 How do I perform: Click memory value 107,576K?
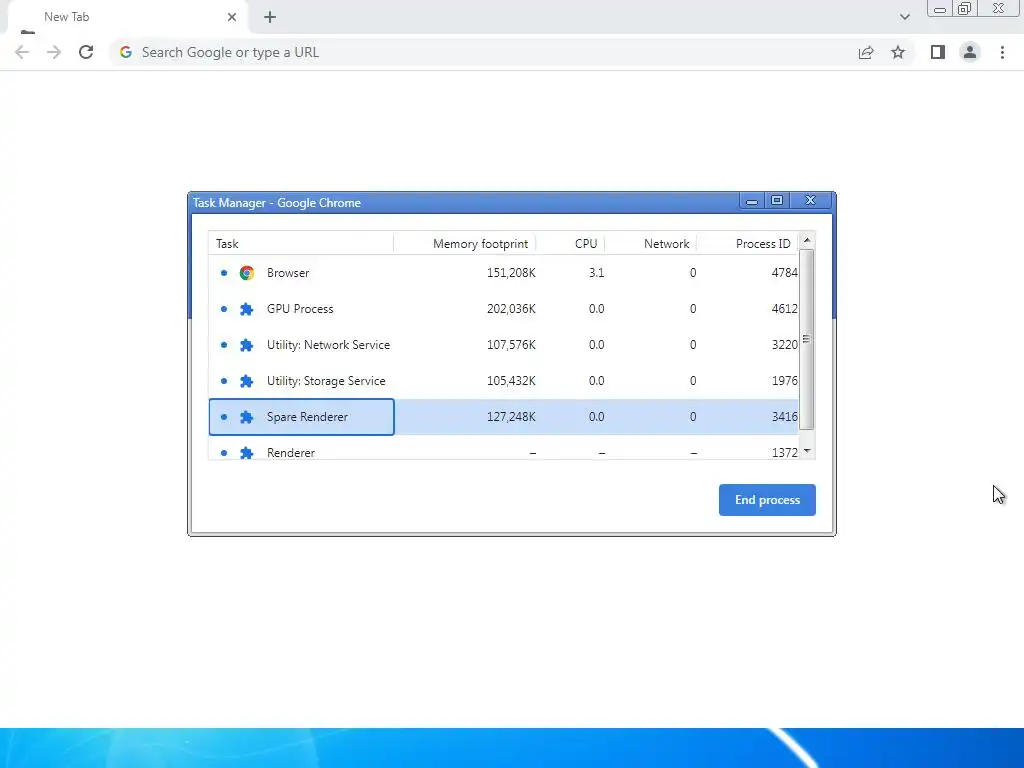(x=511, y=345)
